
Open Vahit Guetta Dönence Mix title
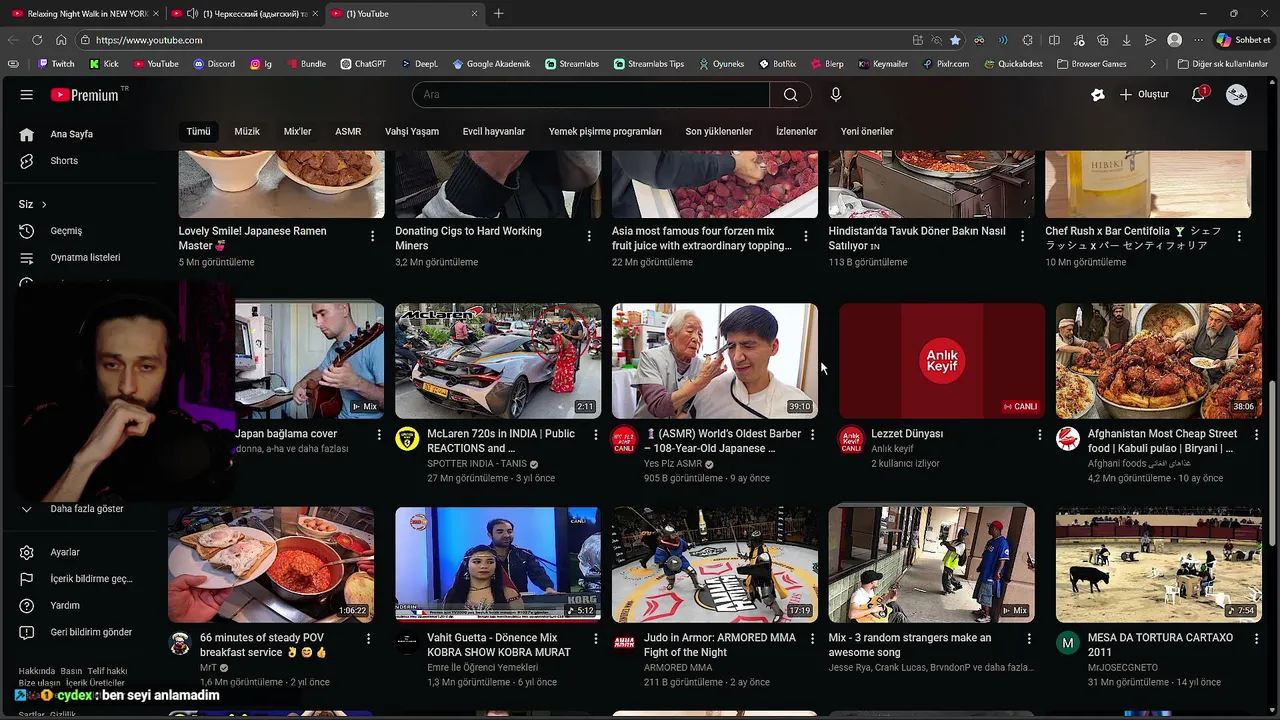[x=499, y=645]
